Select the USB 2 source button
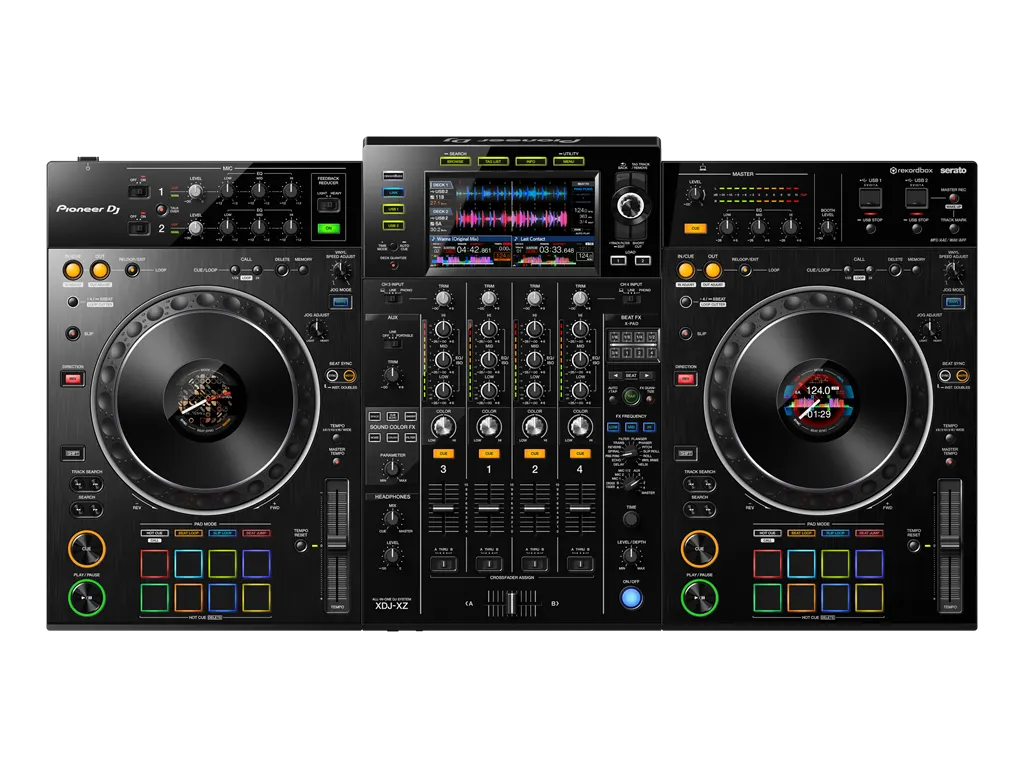This screenshot has height=768, width=1024. coord(394,225)
